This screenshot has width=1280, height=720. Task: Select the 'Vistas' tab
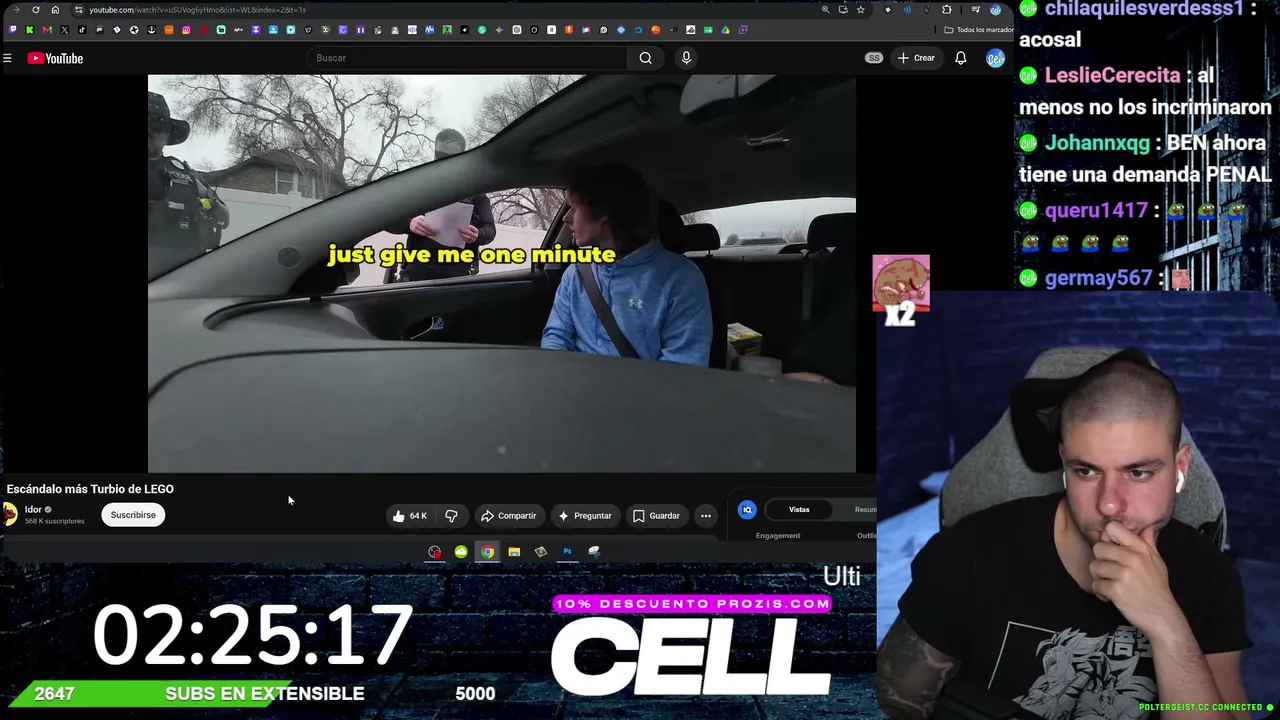(x=799, y=510)
